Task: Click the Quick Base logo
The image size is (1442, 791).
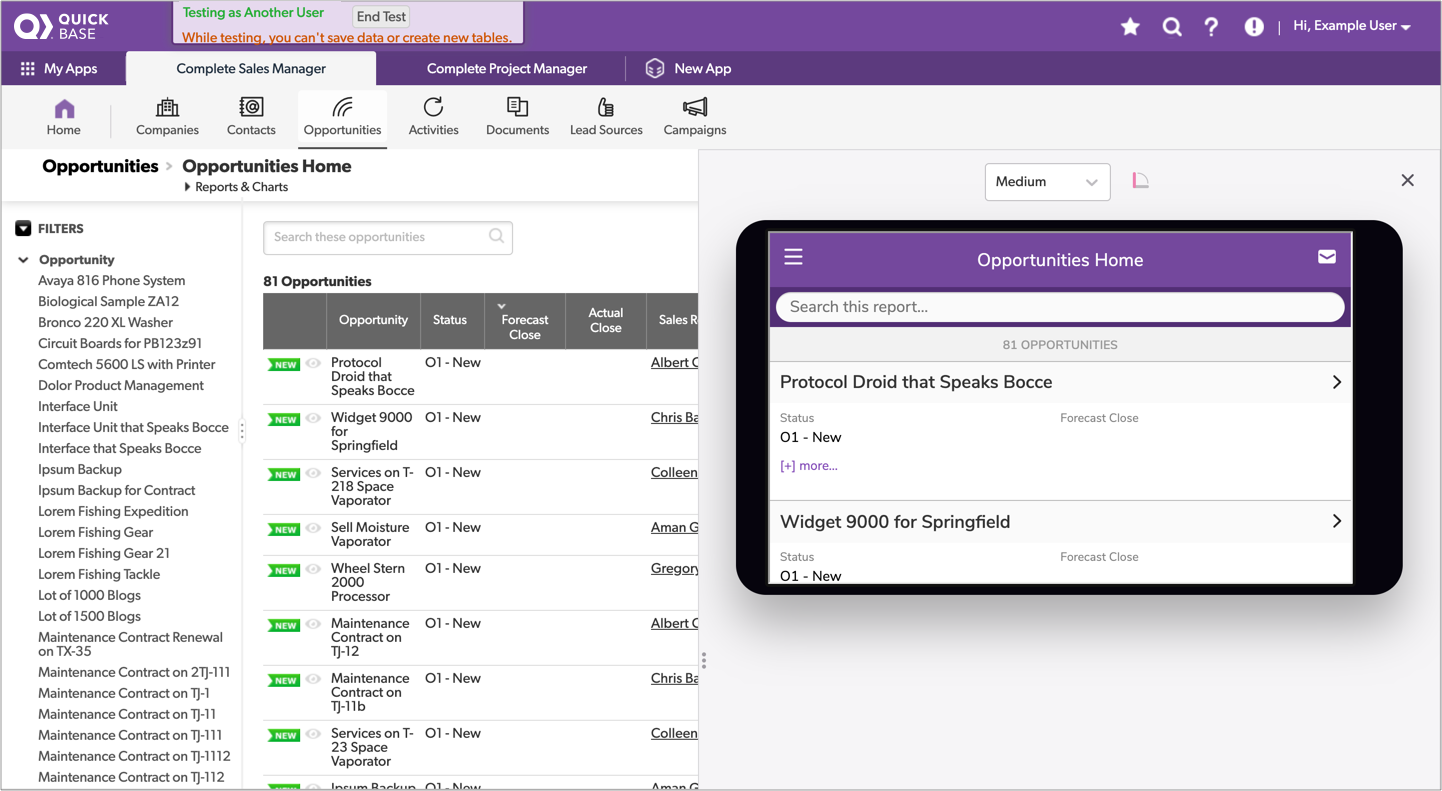Action: (x=61, y=27)
